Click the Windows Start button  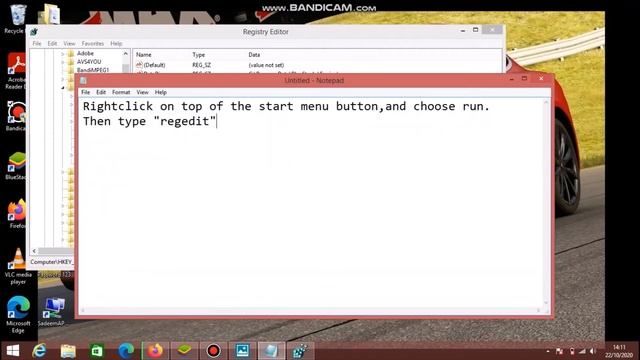[13, 351]
